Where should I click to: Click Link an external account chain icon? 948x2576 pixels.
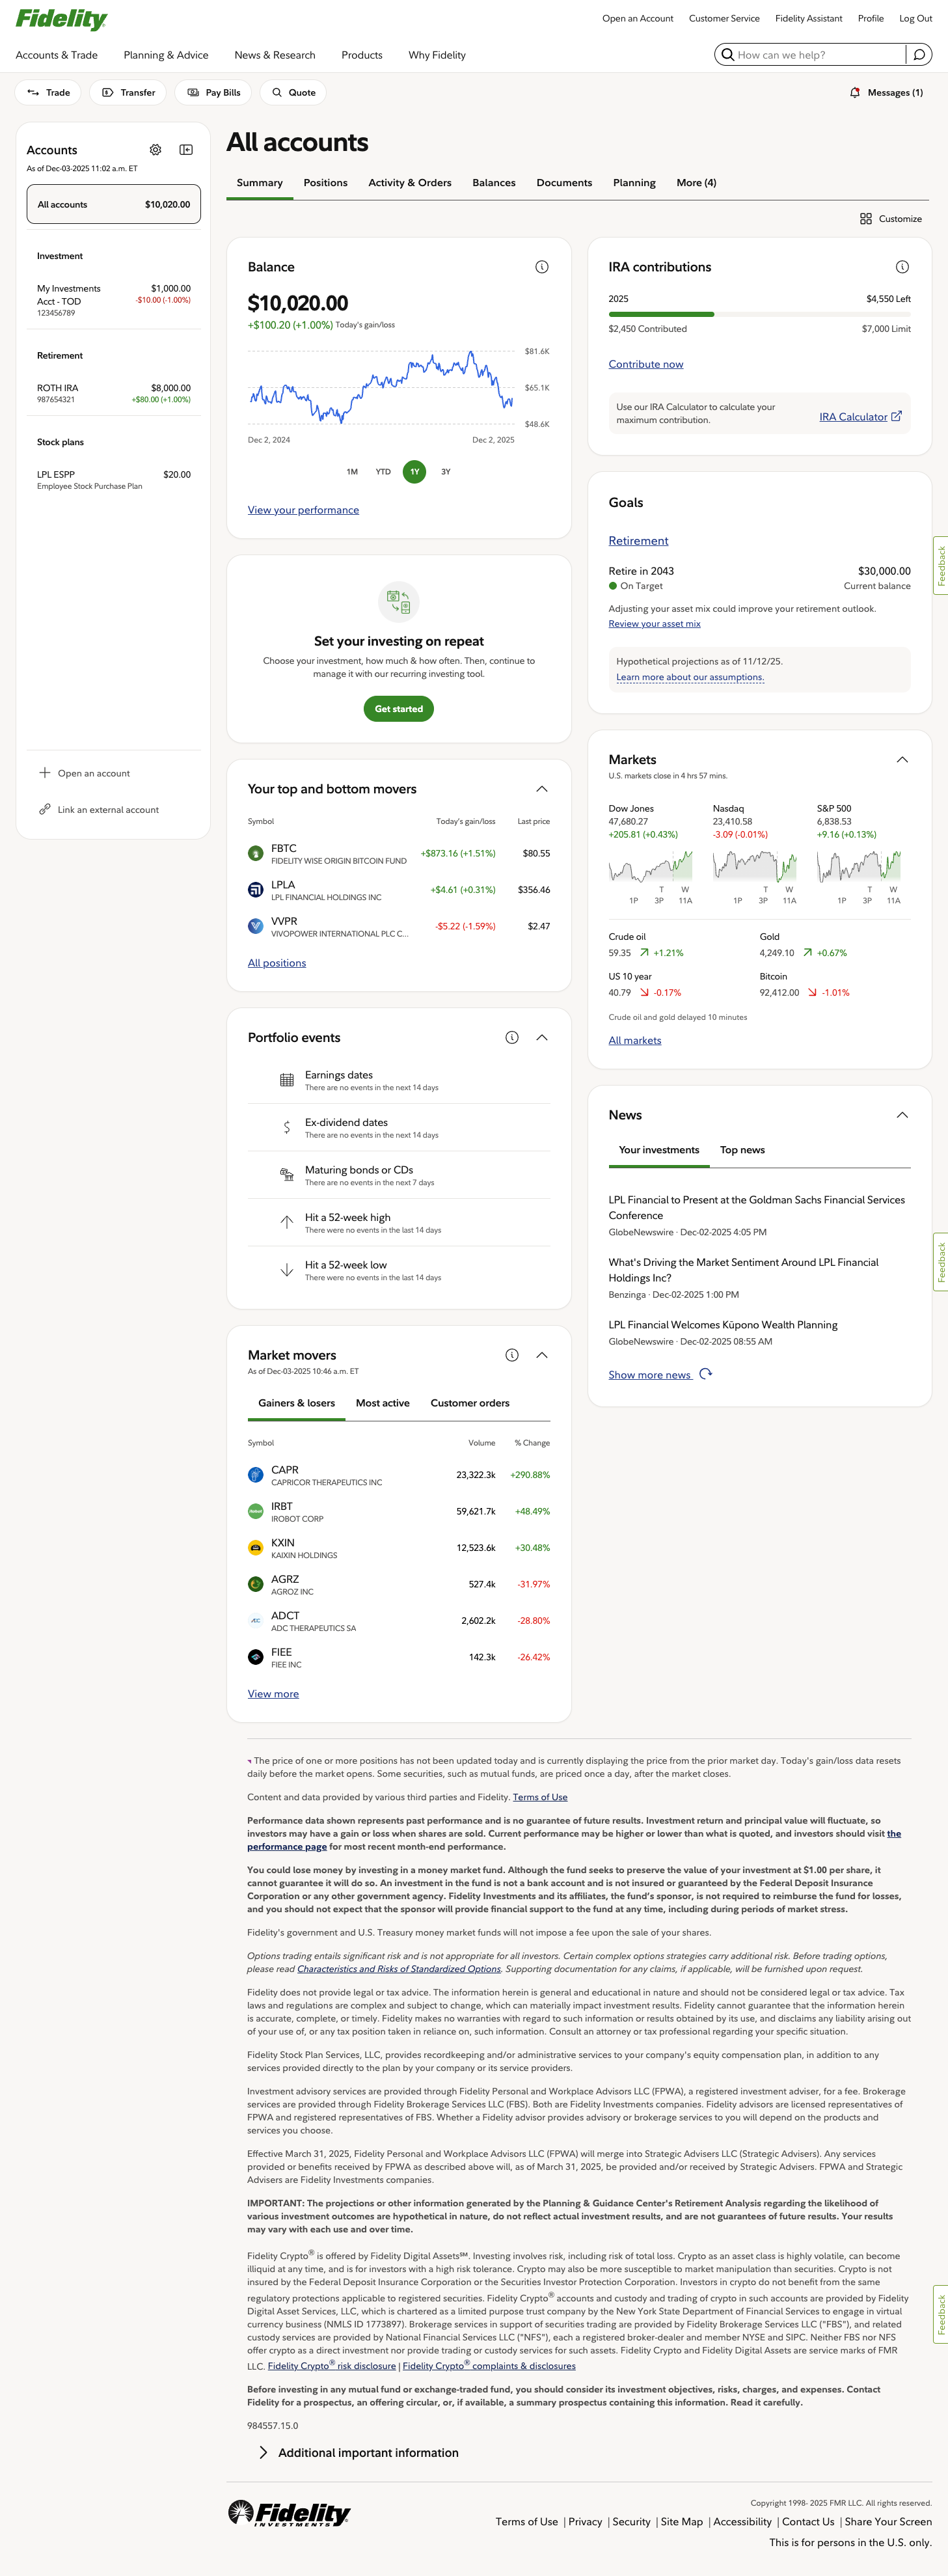pyautogui.click(x=45, y=810)
